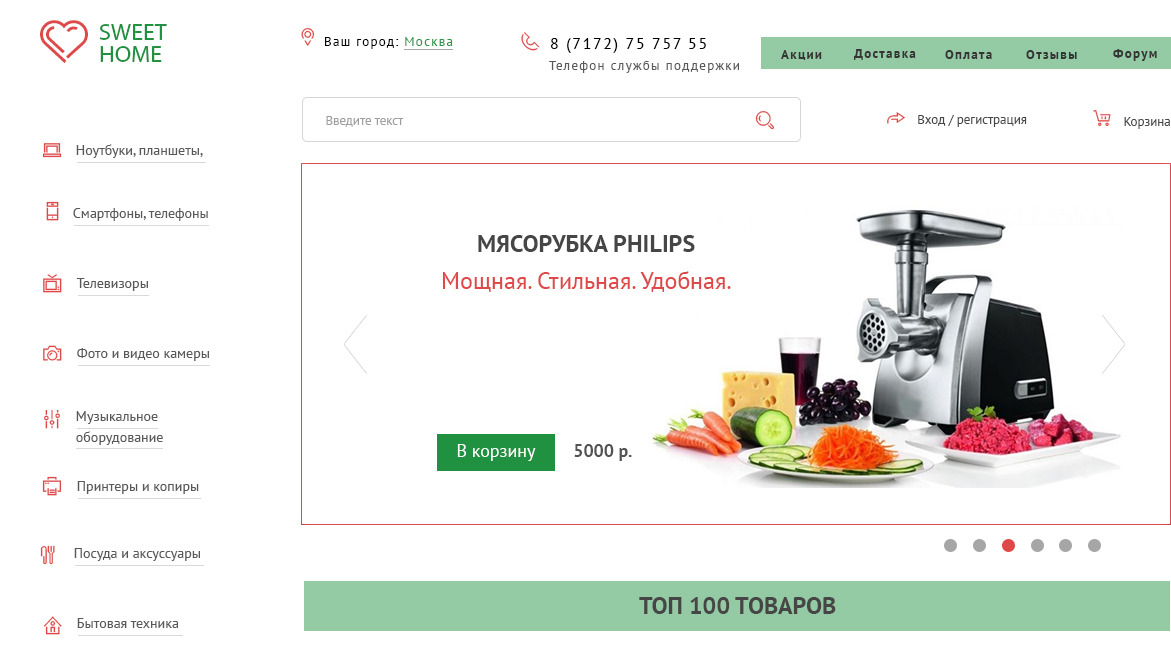This screenshot has width=1171, height=651.
Task: Open the Акции menu item
Action: click(x=801, y=54)
